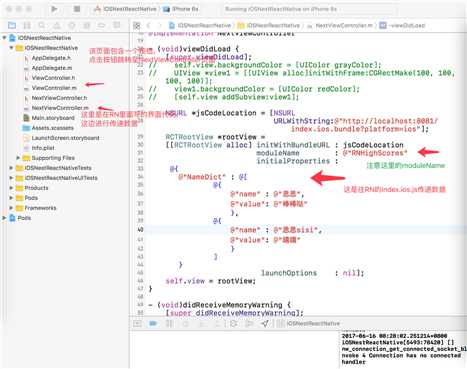Open Simulate Location arrow icon
The image size is (467, 369).
pos(265,323)
